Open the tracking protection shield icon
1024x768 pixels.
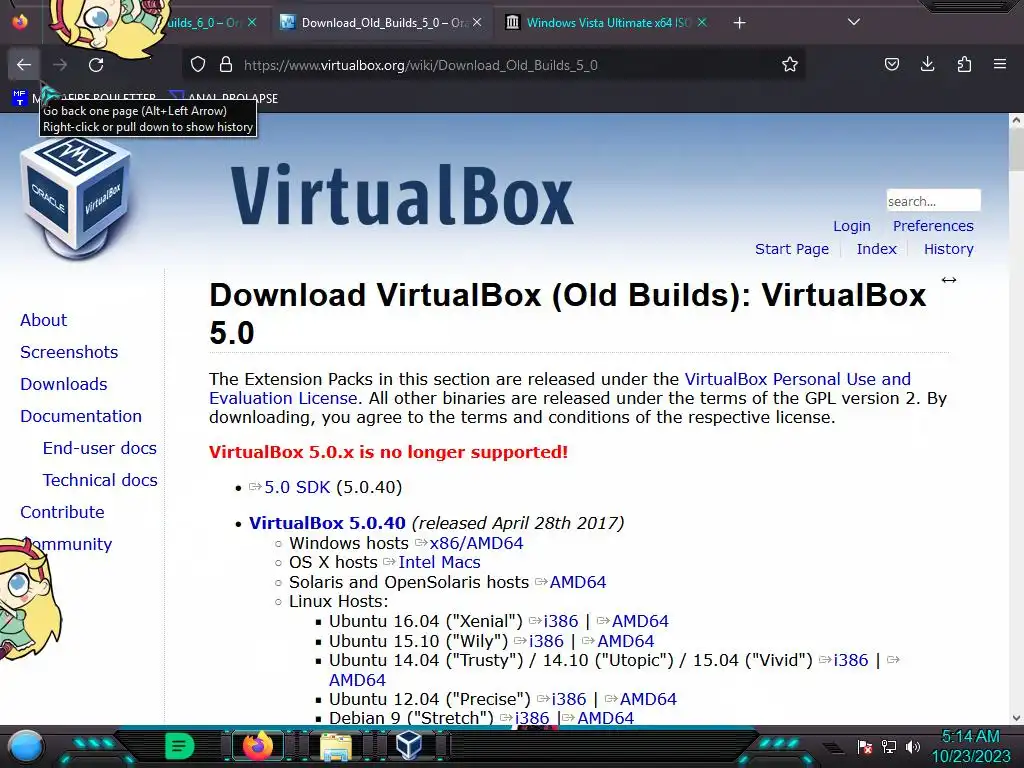point(198,65)
